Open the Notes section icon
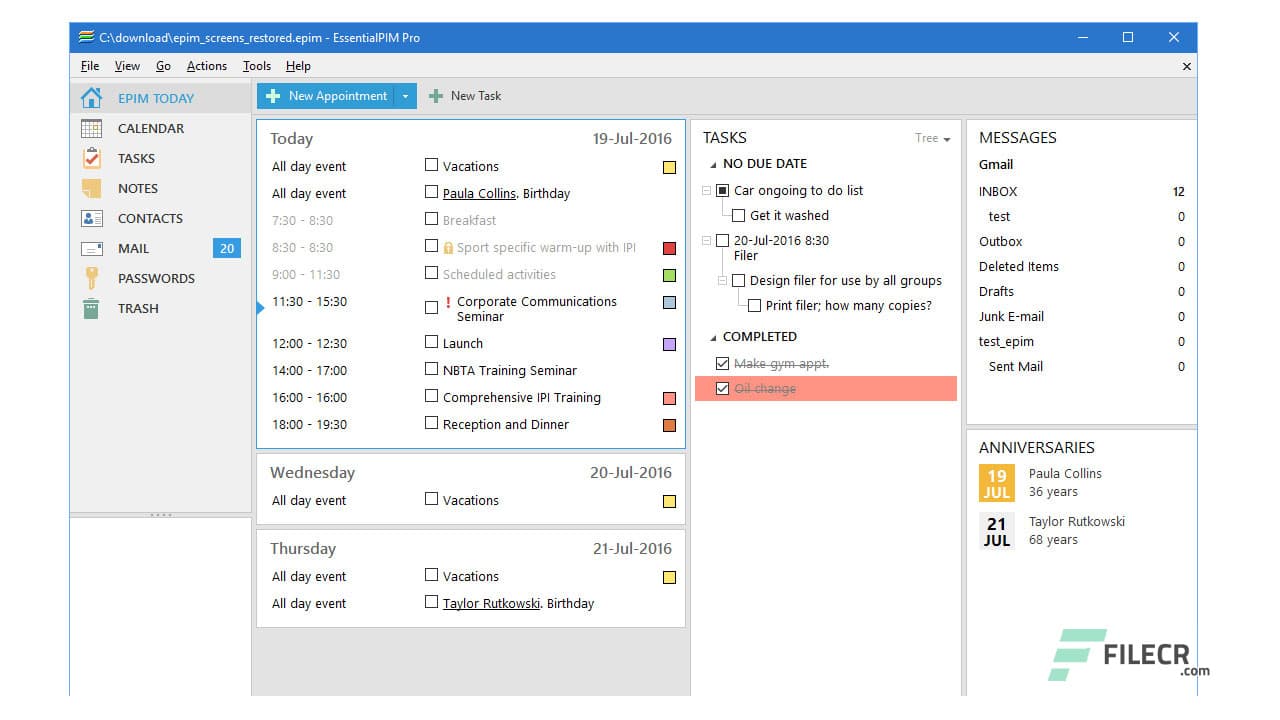The image size is (1280, 720). tap(91, 188)
